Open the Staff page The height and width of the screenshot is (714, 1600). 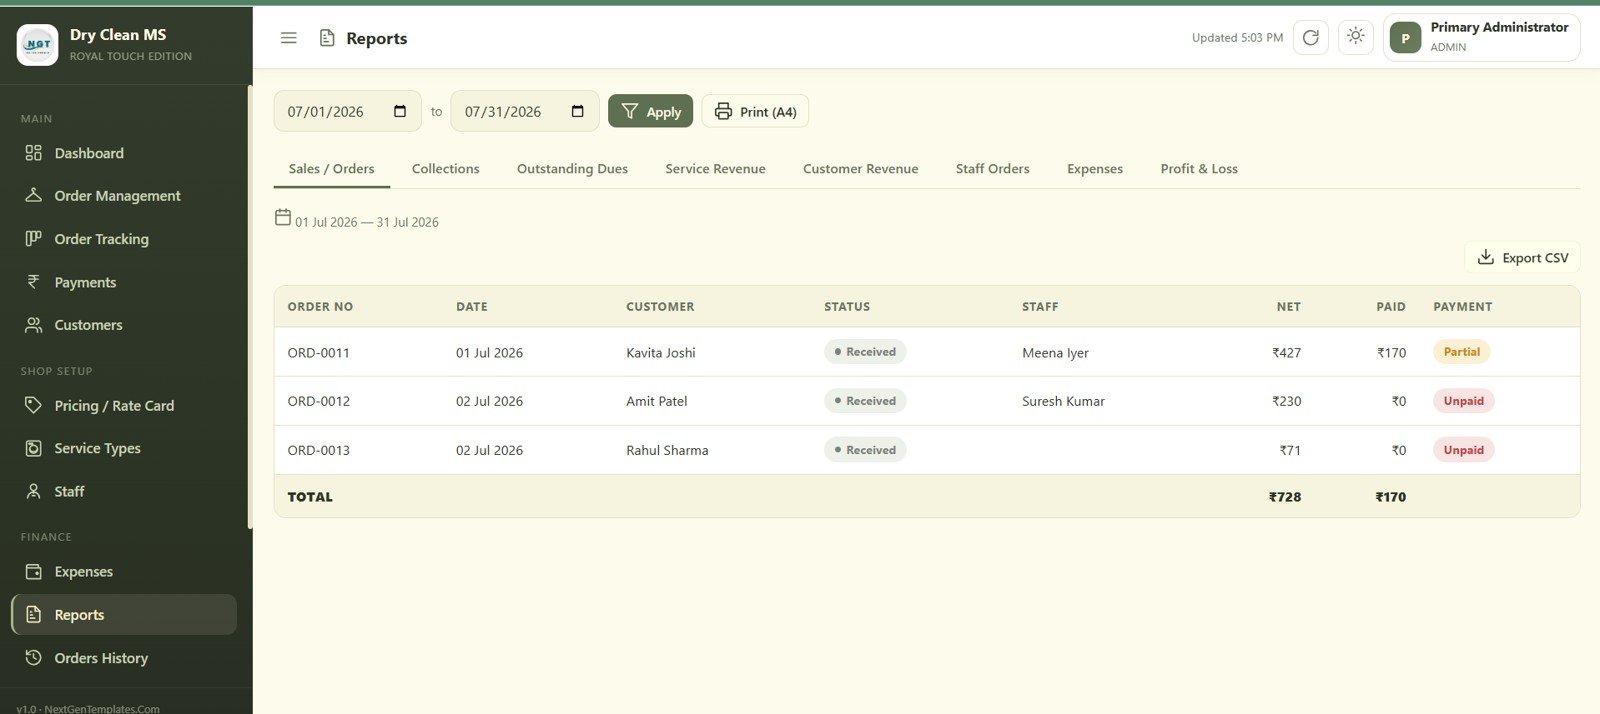(124, 491)
